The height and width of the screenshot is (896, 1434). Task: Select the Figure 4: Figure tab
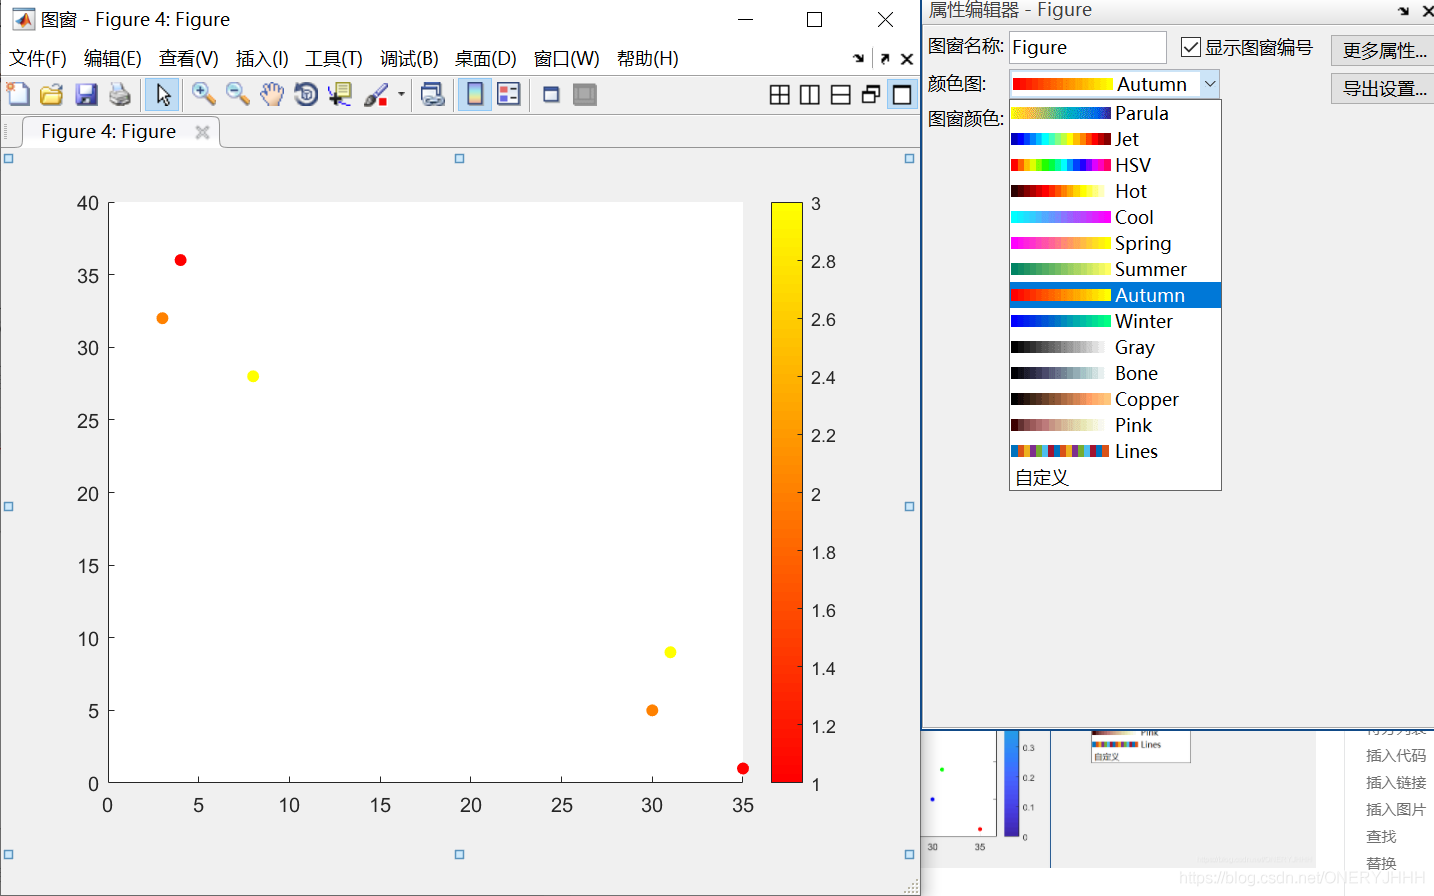(108, 132)
